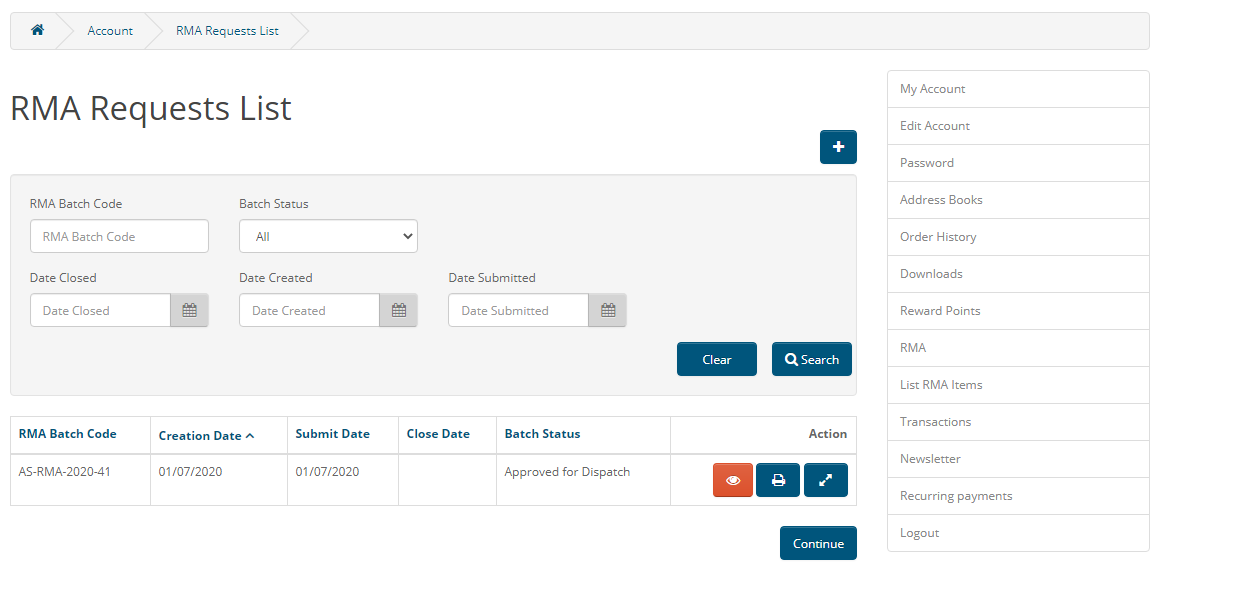This screenshot has height=599, width=1245.
Task: Click the Continue button
Action: point(818,543)
